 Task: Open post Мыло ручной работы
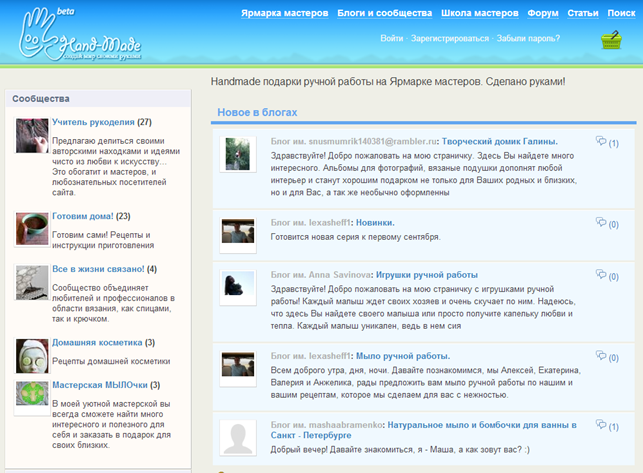click(403, 356)
